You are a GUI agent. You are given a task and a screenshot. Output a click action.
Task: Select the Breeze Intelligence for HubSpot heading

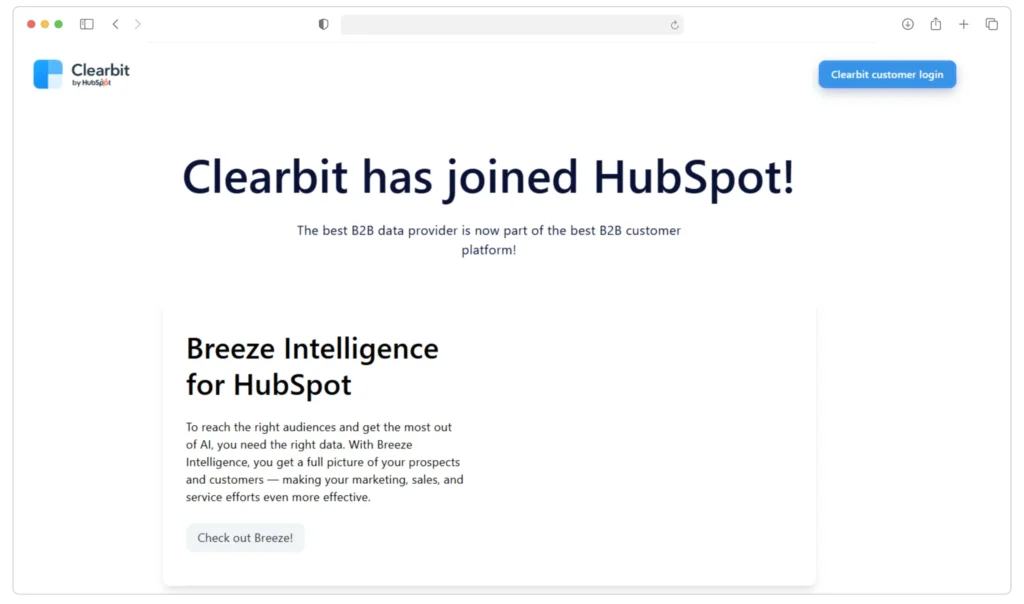click(312, 366)
